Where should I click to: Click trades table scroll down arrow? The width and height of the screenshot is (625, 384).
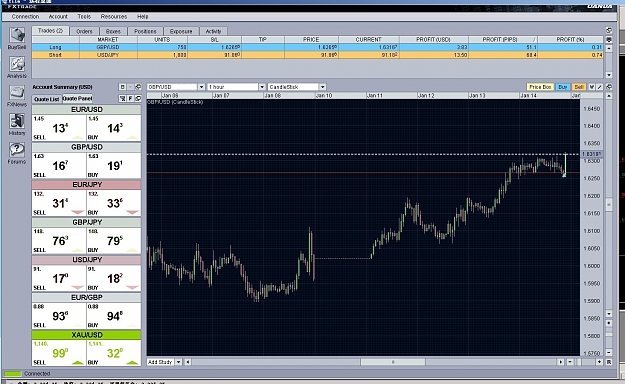[x=609, y=75]
